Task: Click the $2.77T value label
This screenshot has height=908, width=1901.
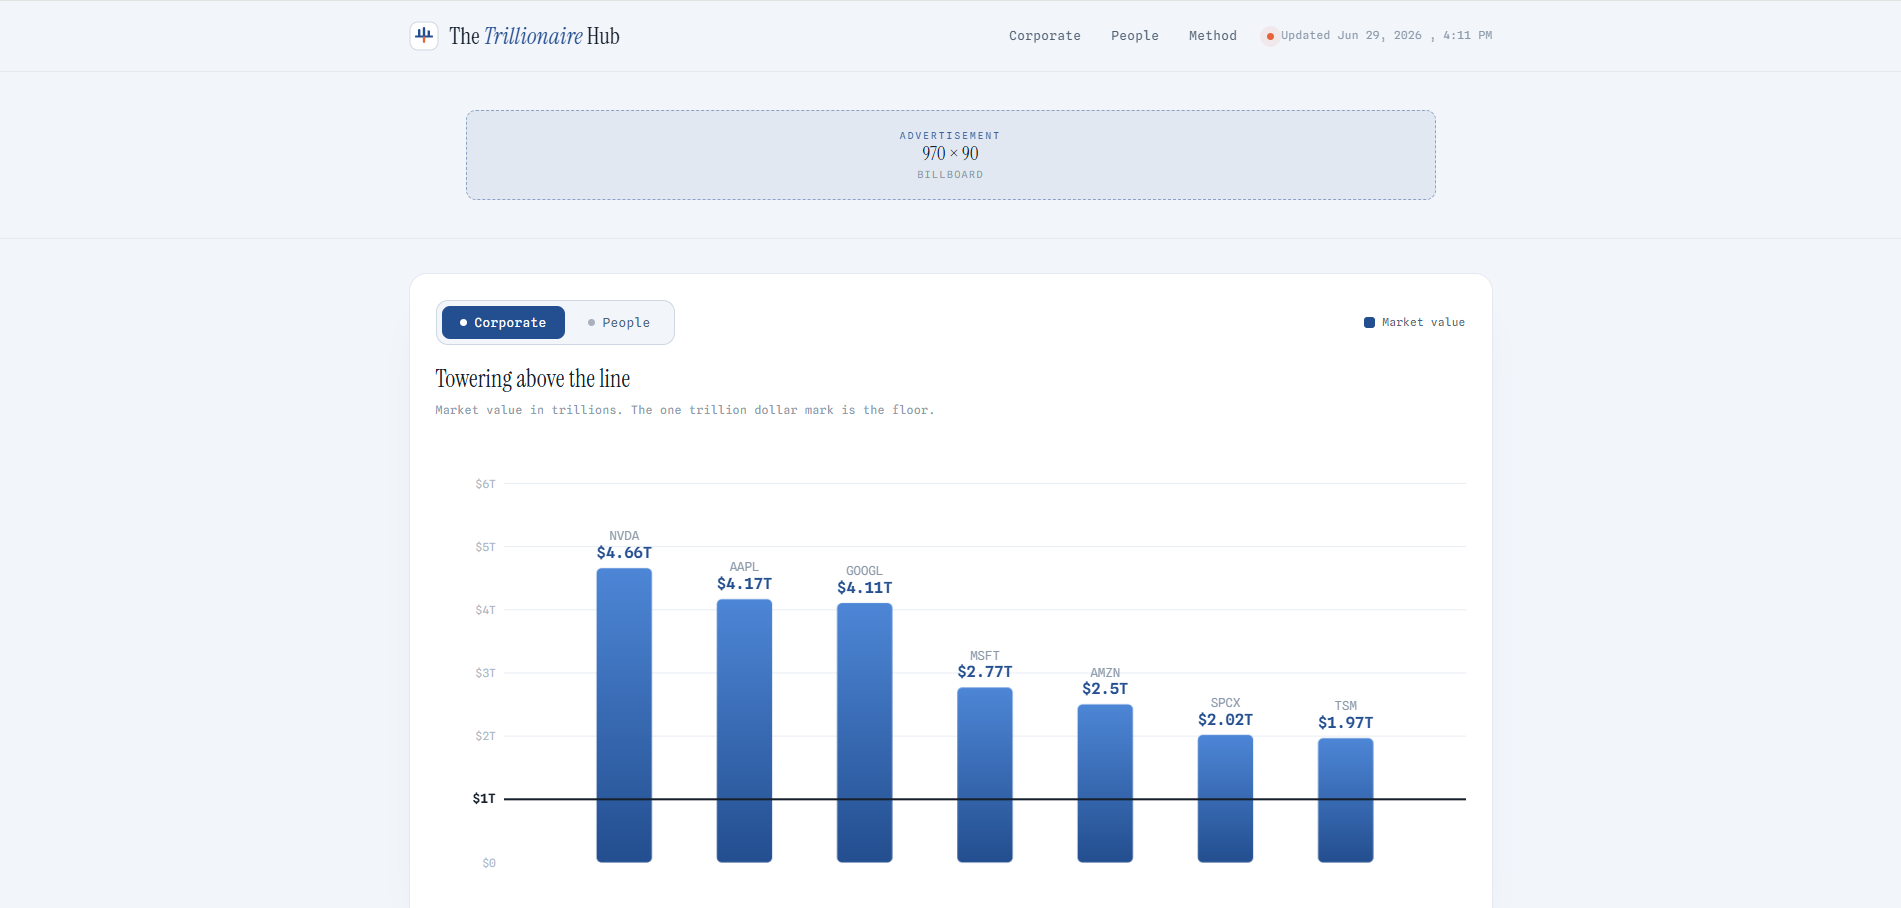Action: point(985,672)
